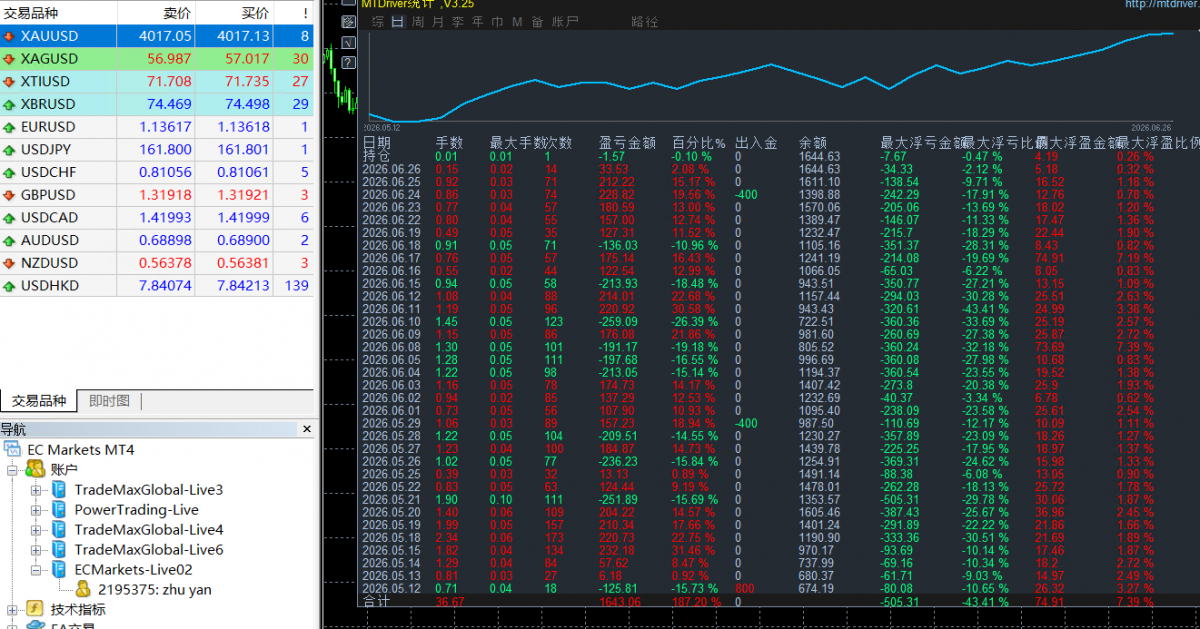Select the 巾 tab in statistics bar
The height and width of the screenshot is (629, 1200).
[x=497, y=22]
